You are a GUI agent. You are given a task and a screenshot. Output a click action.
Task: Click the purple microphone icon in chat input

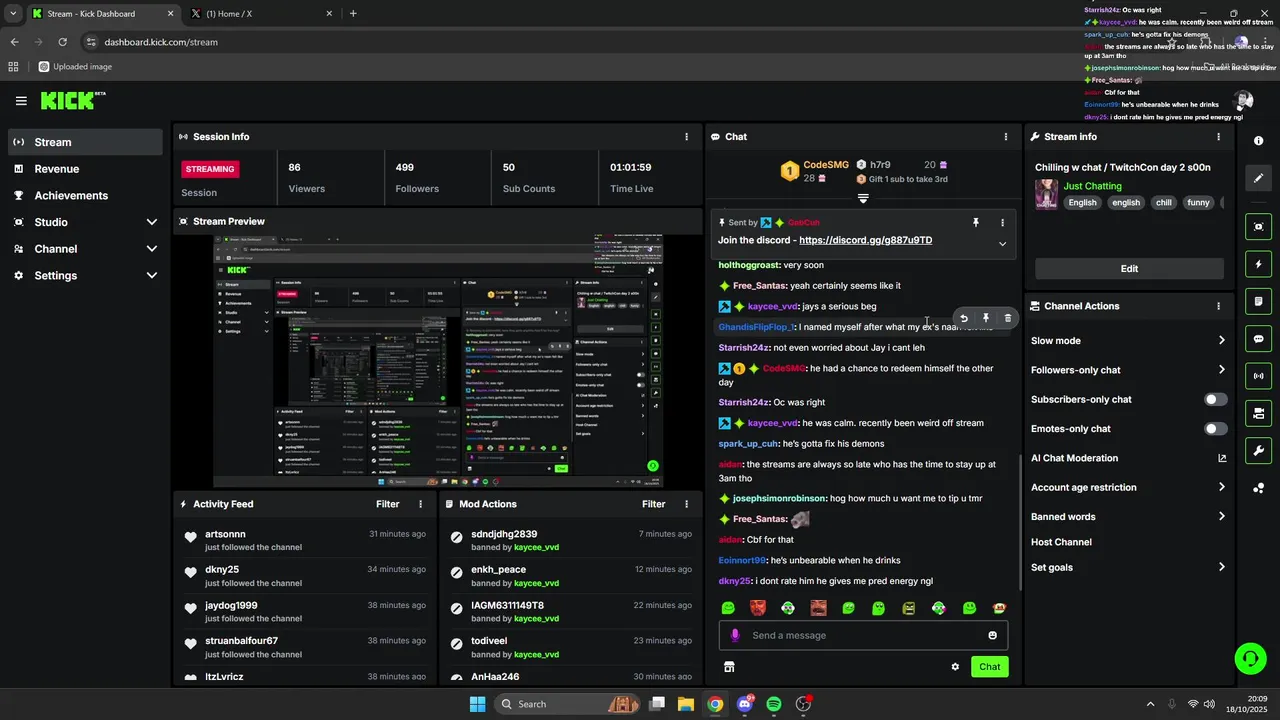coord(735,635)
